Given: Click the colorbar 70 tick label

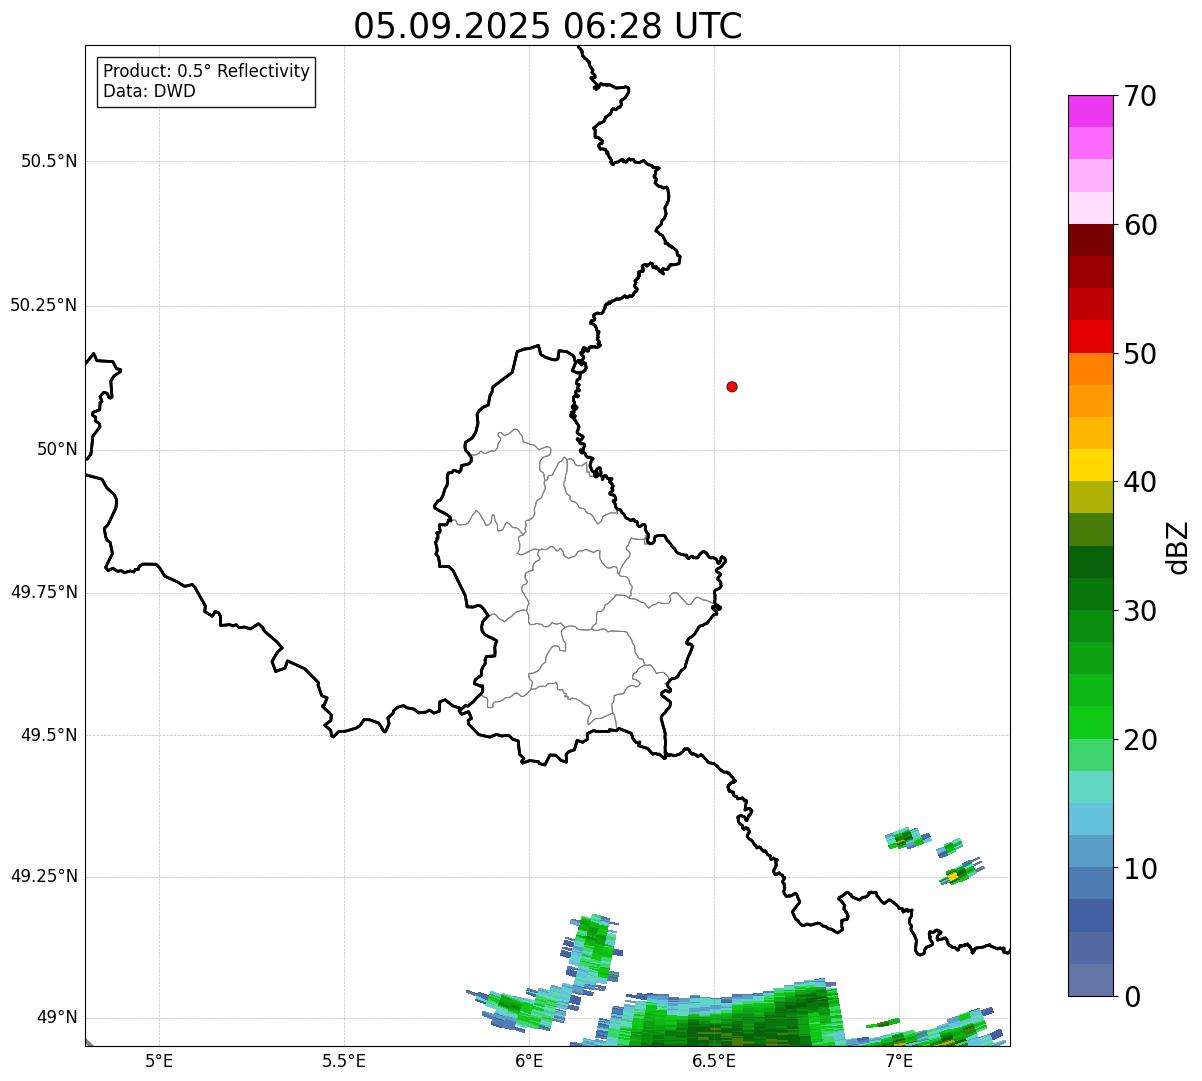Looking at the screenshot, I should click(x=1140, y=96).
